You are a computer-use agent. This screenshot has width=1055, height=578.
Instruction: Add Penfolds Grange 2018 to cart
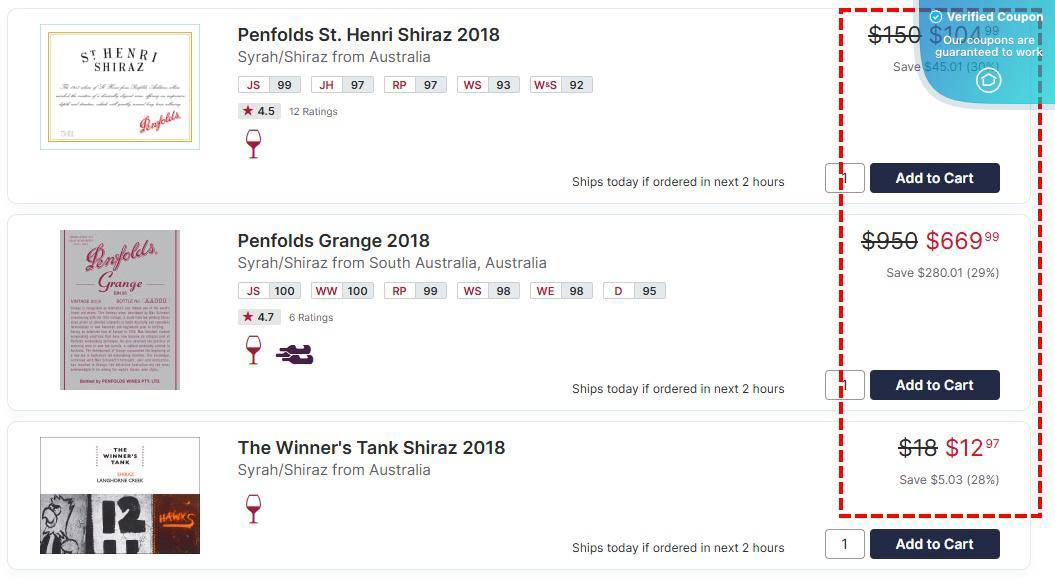[x=934, y=385]
